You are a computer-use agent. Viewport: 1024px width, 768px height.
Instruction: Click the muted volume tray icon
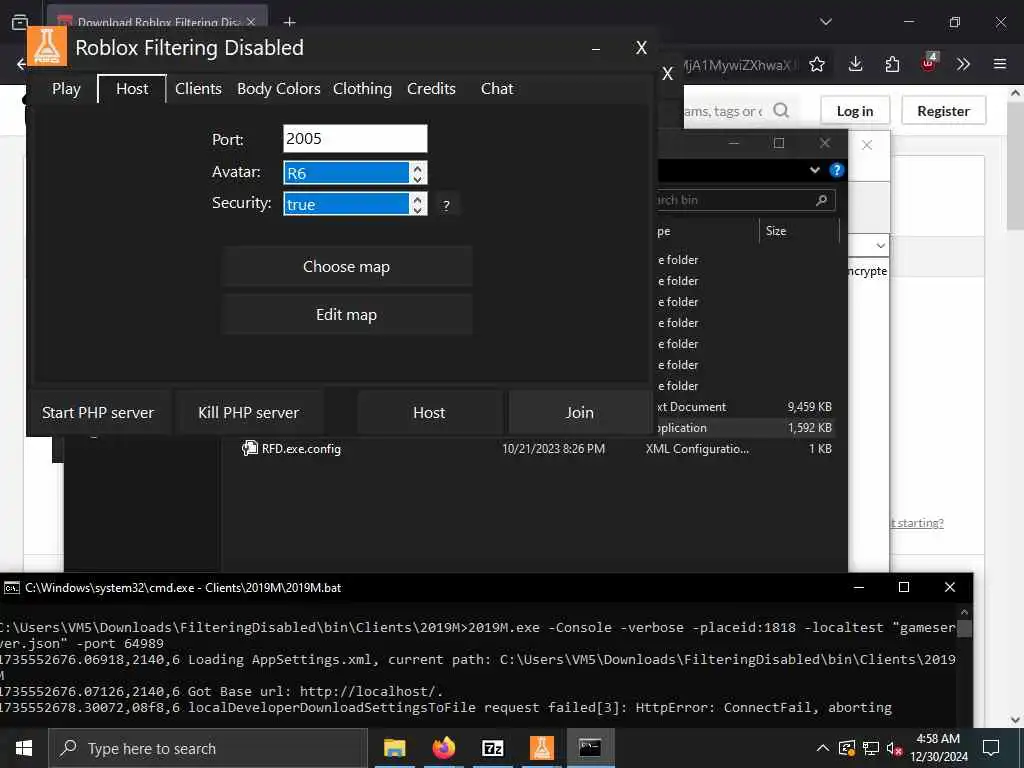tap(894, 748)
